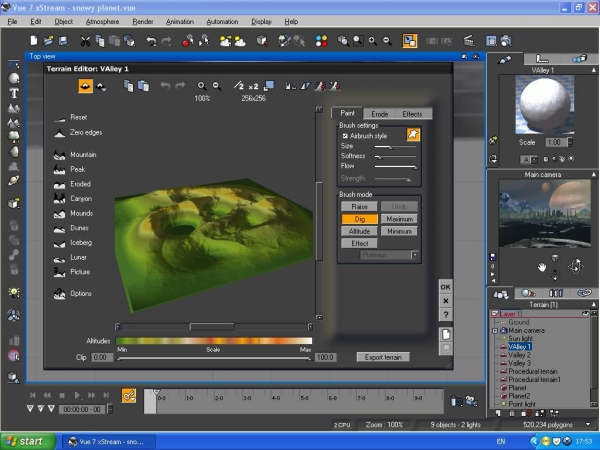
Task: Halve terrain resolution with the /2 icon
Action: tap(239, 86)
